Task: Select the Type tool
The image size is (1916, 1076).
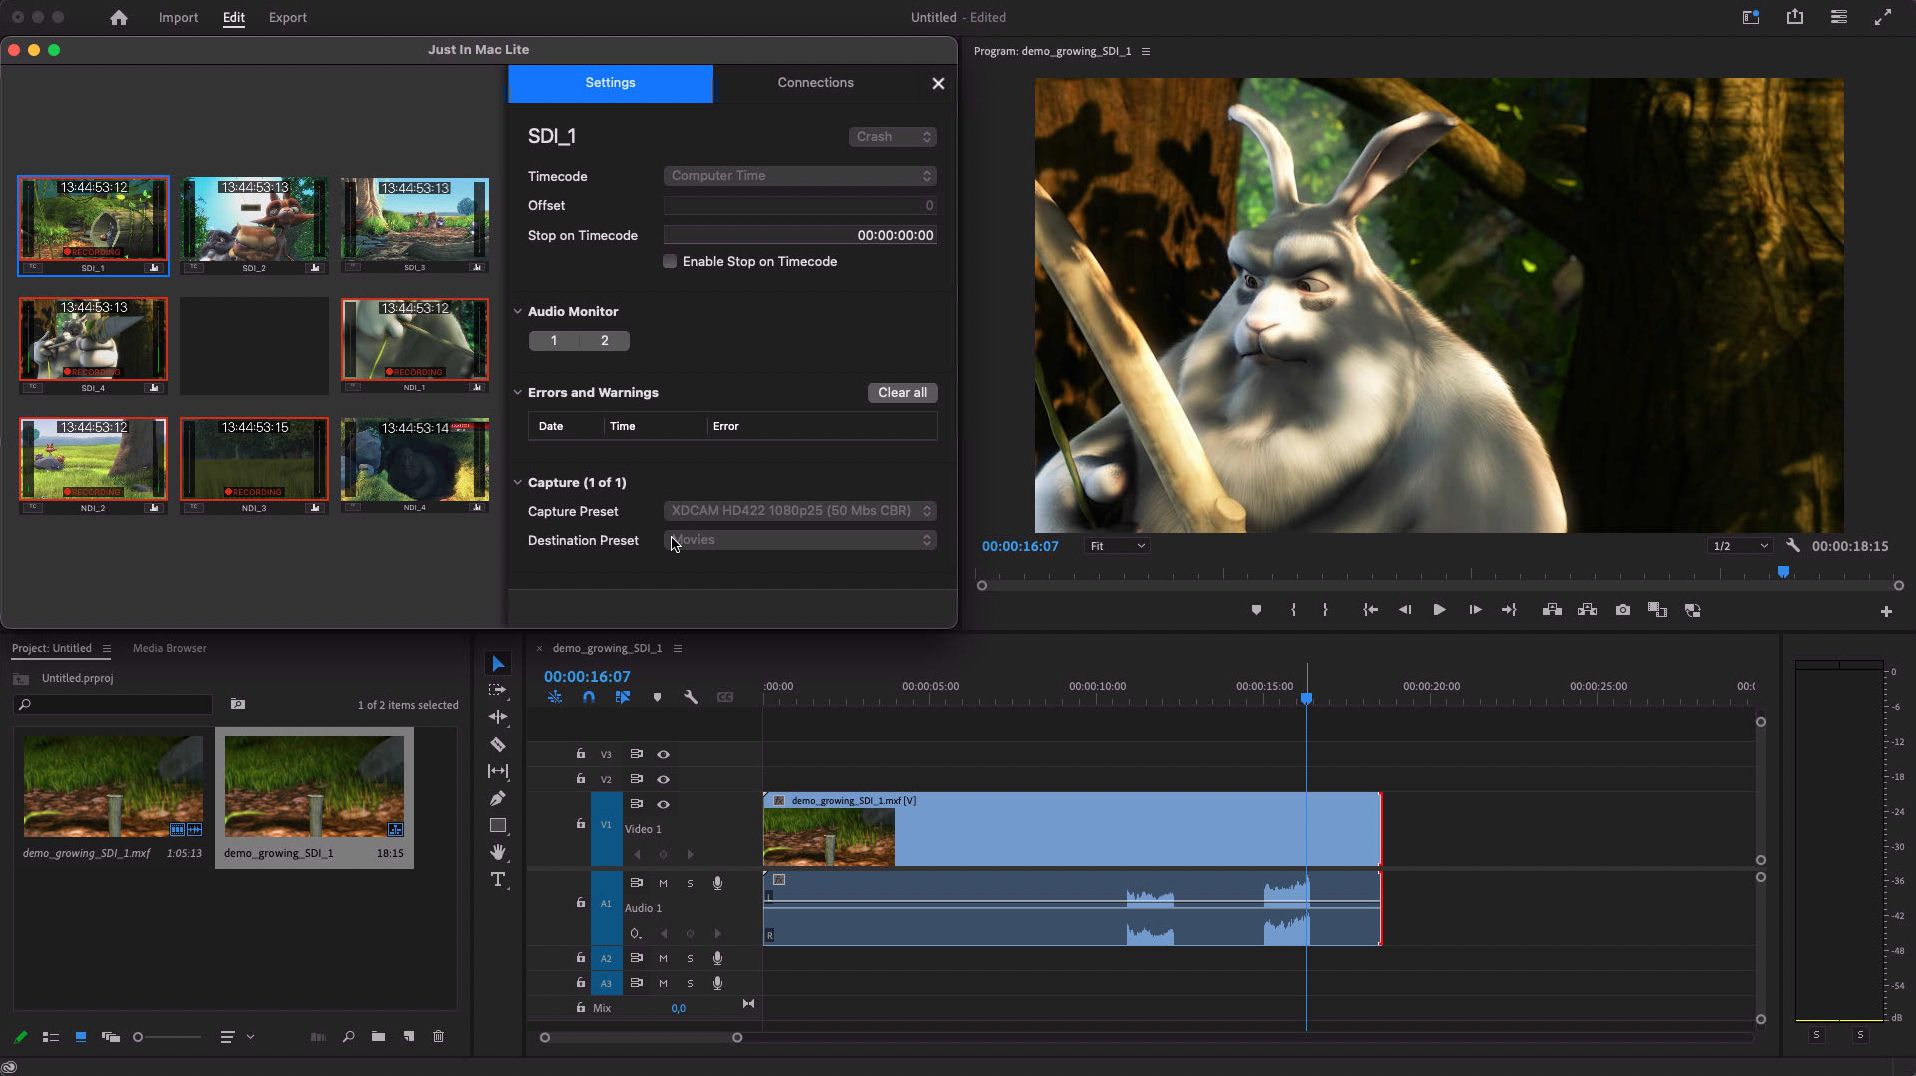Action: pos(498,880)
